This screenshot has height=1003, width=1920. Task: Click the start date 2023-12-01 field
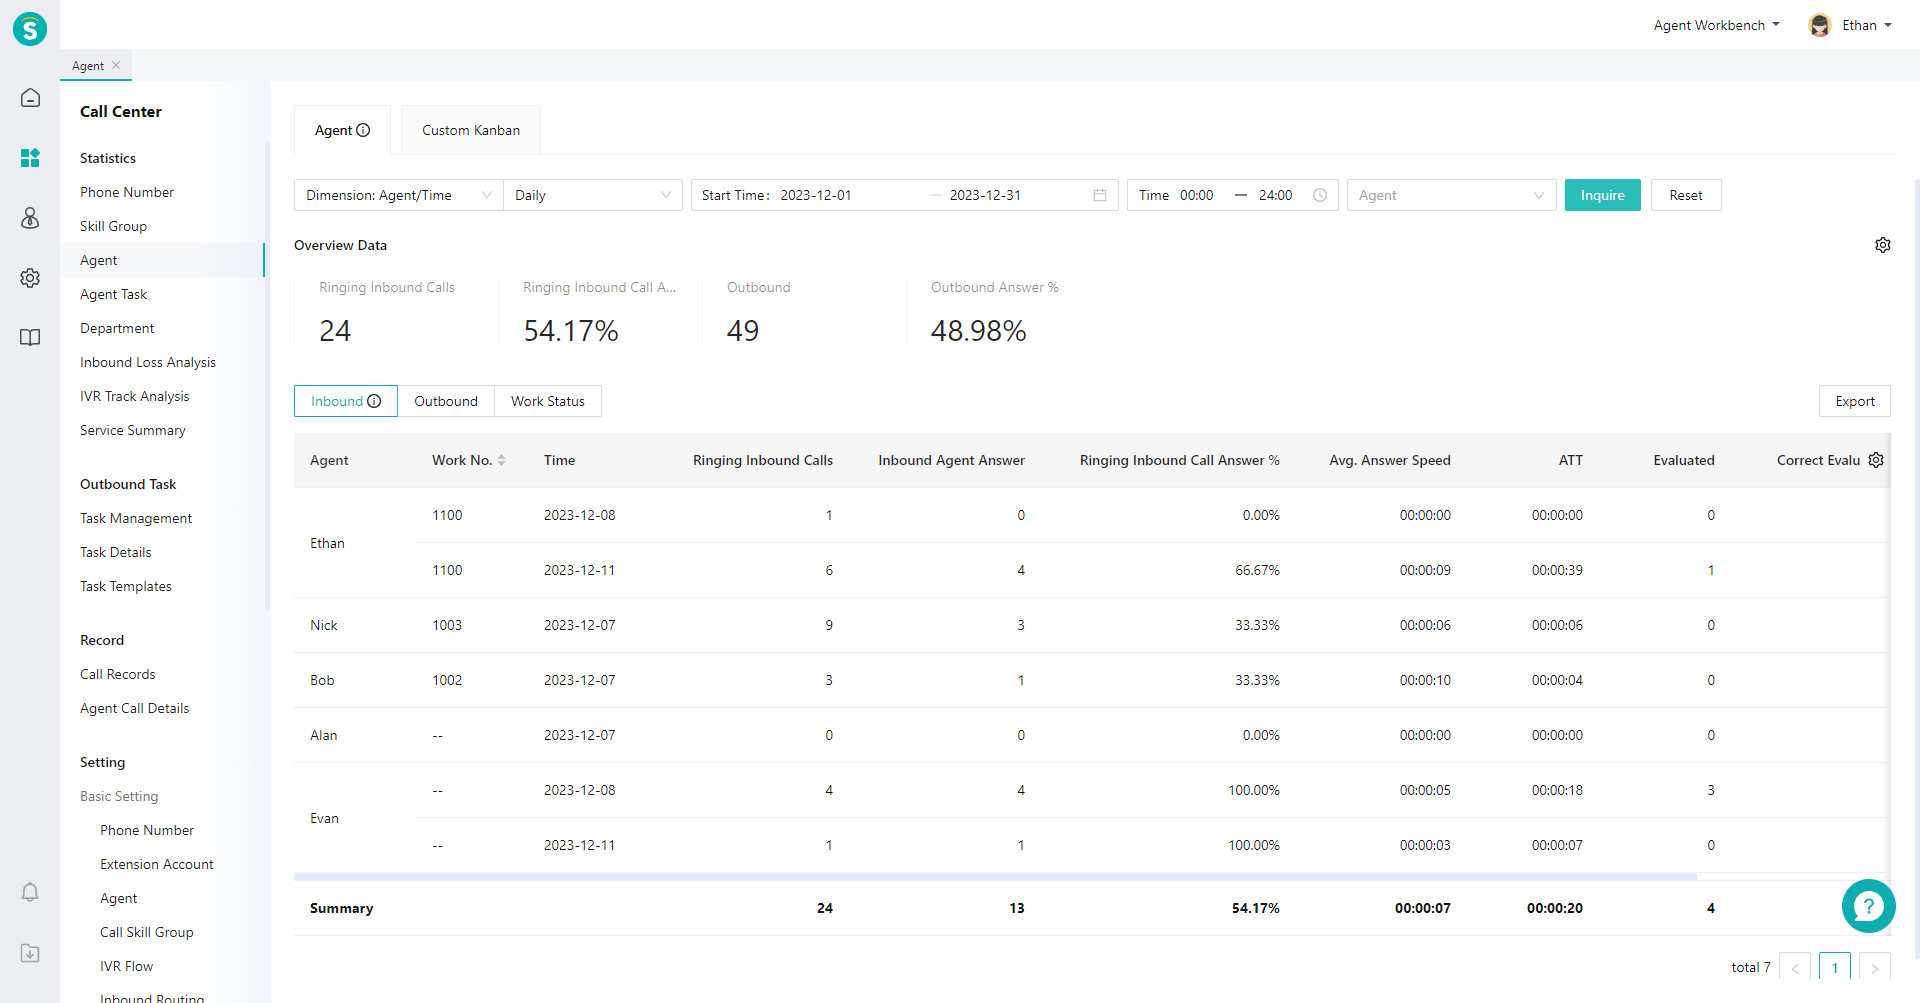point(816,195)
